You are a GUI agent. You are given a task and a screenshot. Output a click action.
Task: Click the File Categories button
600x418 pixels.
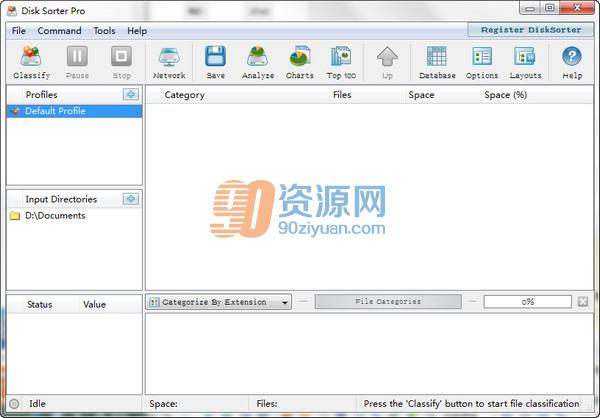(388, 302)
